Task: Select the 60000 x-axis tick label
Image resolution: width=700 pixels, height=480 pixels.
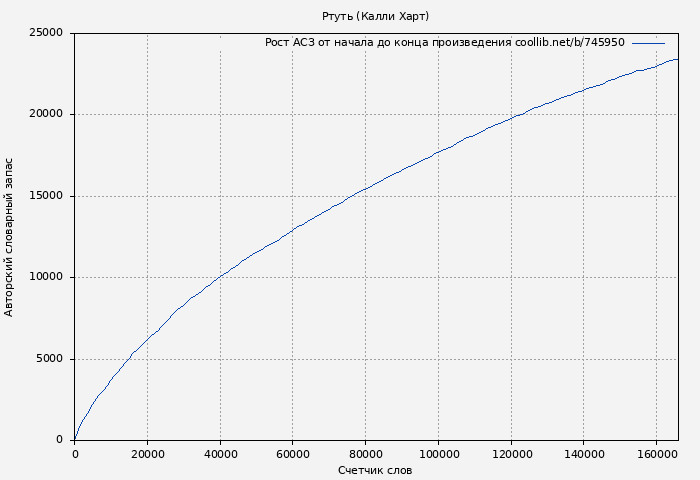Action: (292, 454)
